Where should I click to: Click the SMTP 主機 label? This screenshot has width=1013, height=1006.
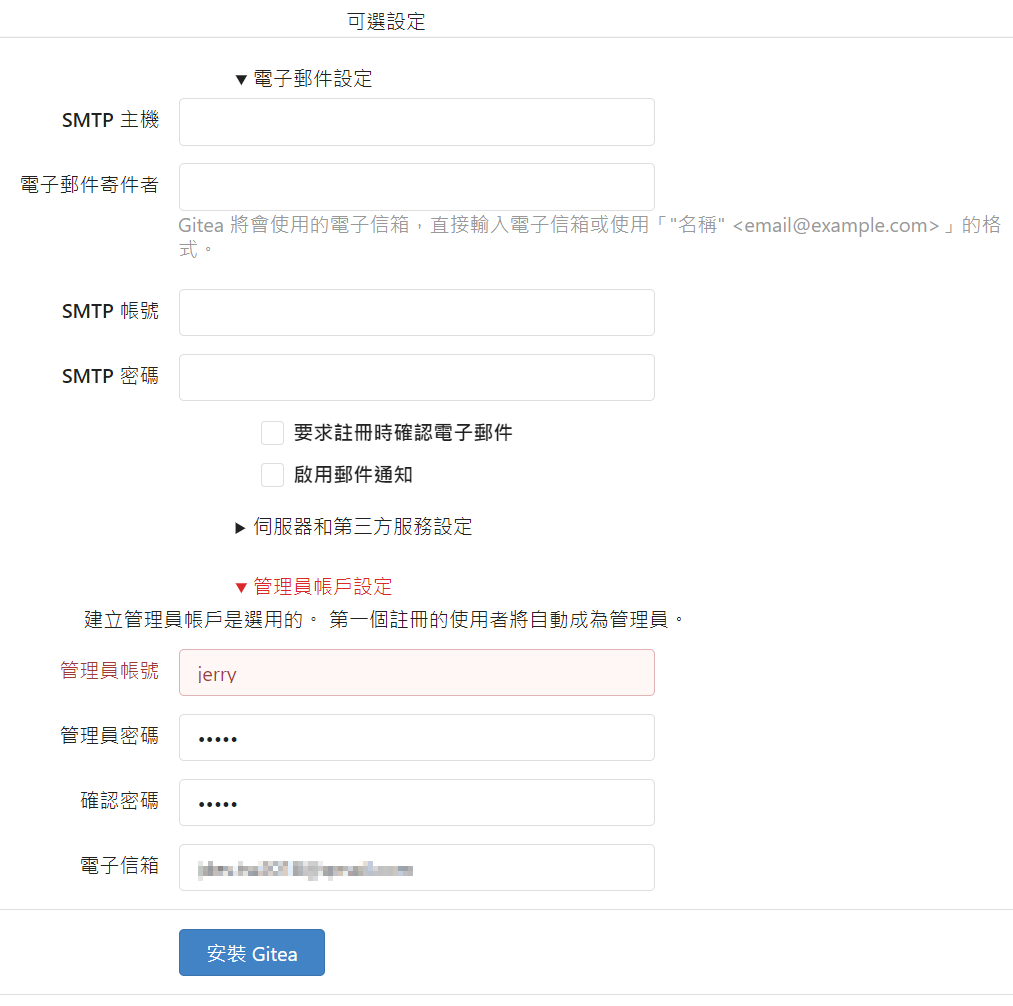pyautogui.click(x=110, y=120)
